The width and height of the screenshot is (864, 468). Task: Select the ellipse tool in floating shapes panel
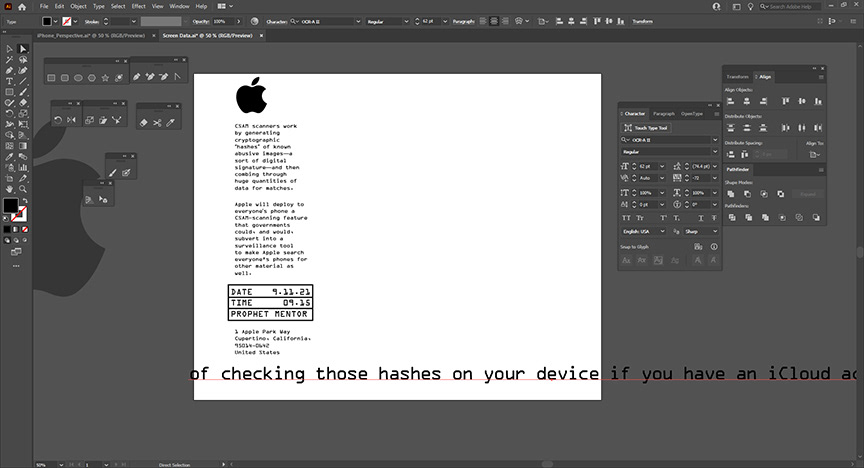click(x=78, y=78)
